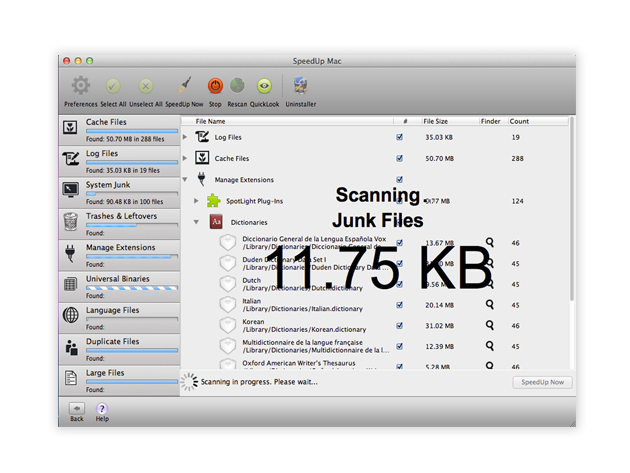Click SpeedUp Now broom icon in toolbar
The height and width of the screenshot is (473, 630).
184,85
